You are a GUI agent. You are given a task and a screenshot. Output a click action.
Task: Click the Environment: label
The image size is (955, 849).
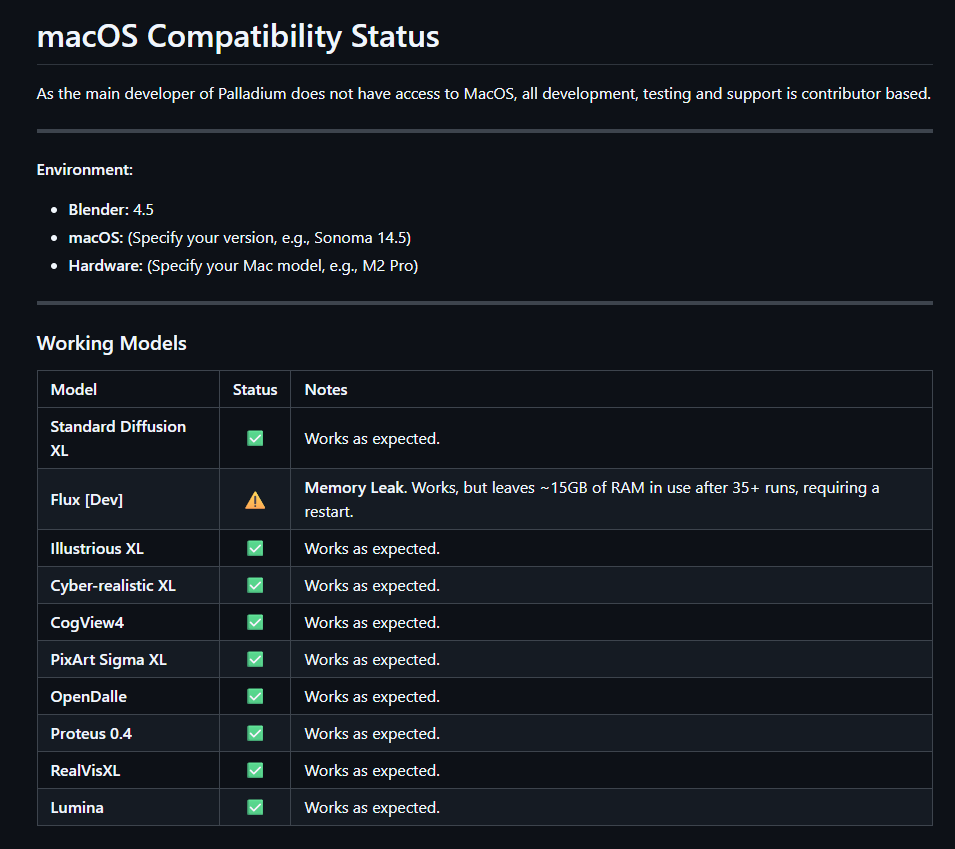pyautogui.click(x=85, y=169)
